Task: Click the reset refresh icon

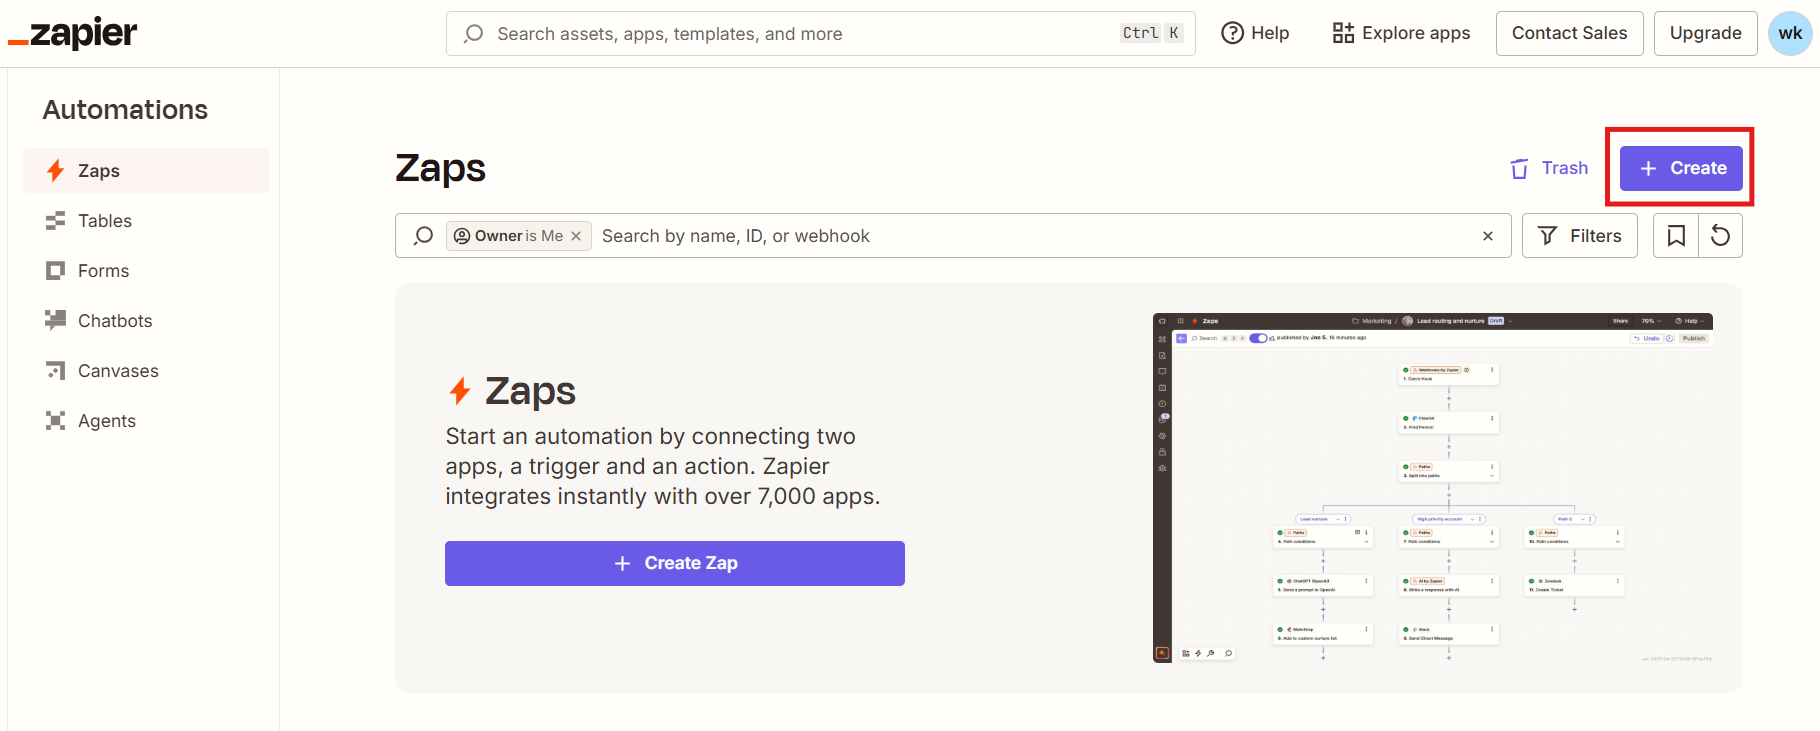Action: click(x=1720, y=236)
